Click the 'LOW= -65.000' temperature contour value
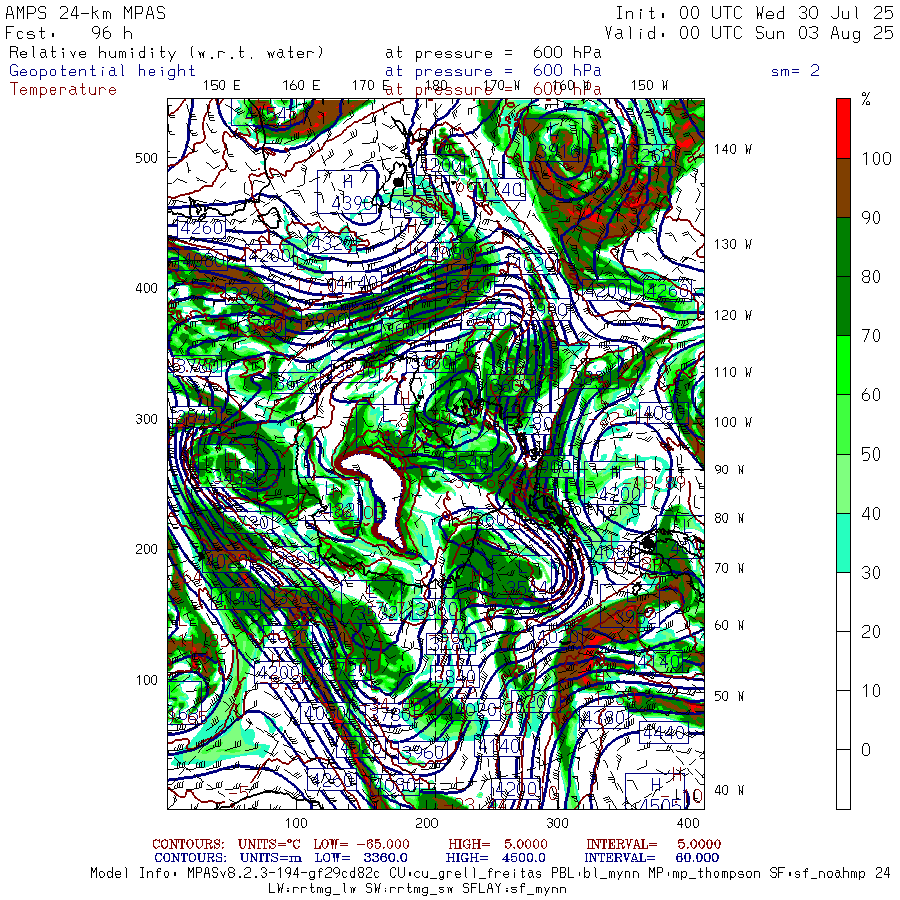900x900 pixels. [x=362, y=844]
